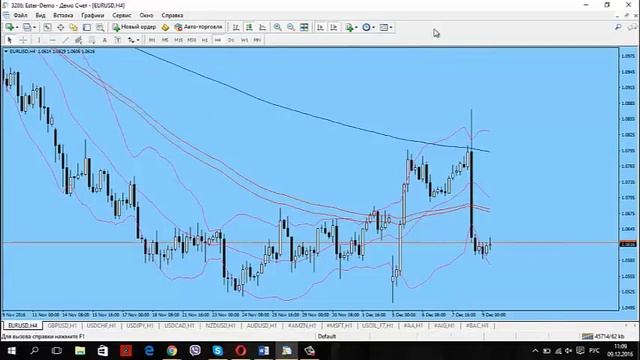Switch to the GBPUSD,H1 chart tab
Image resolution: width=640 pixels, height=360 pixels.
[62, 326]
